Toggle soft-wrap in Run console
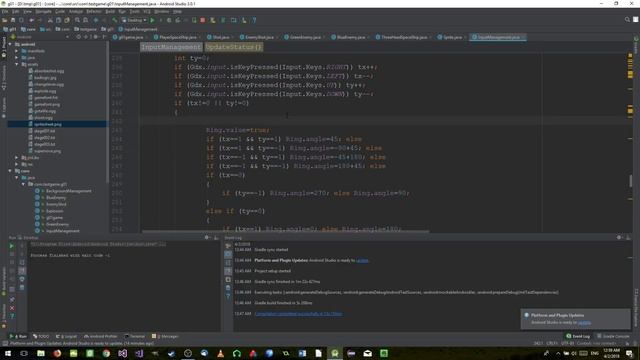 coord(22,262)
